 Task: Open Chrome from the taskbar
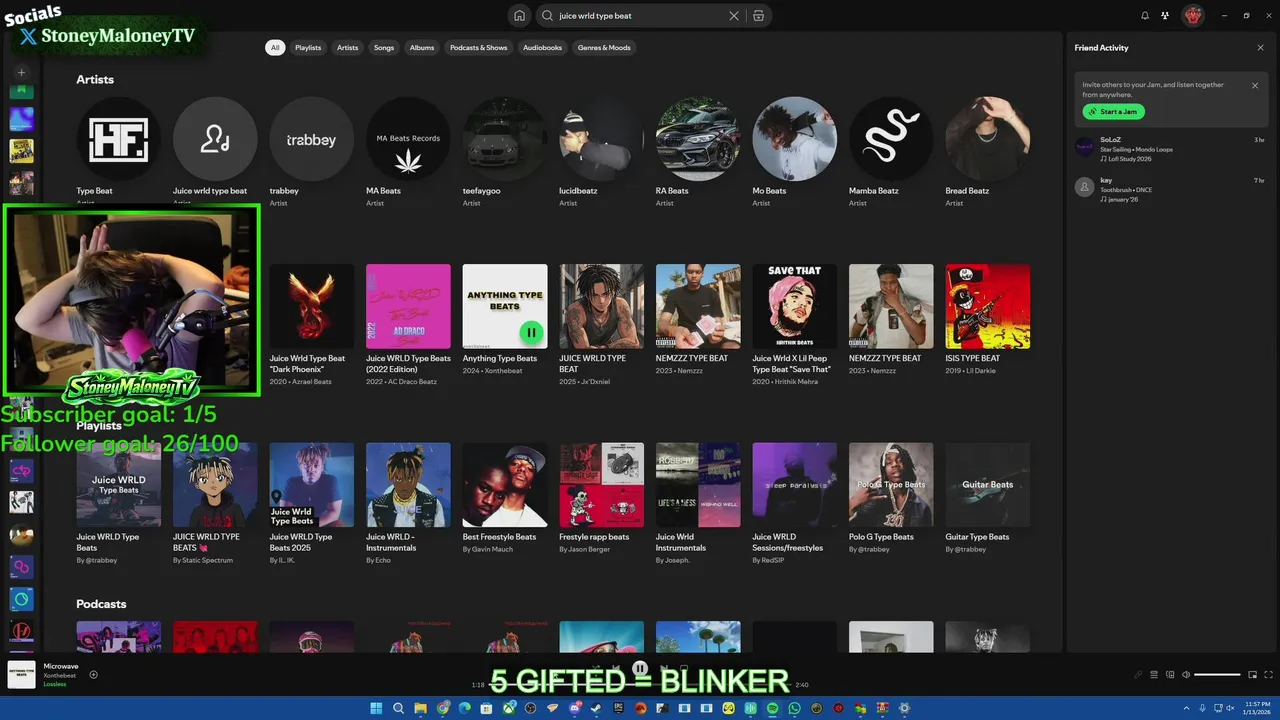pyautogui.click(x=443, y=708)
